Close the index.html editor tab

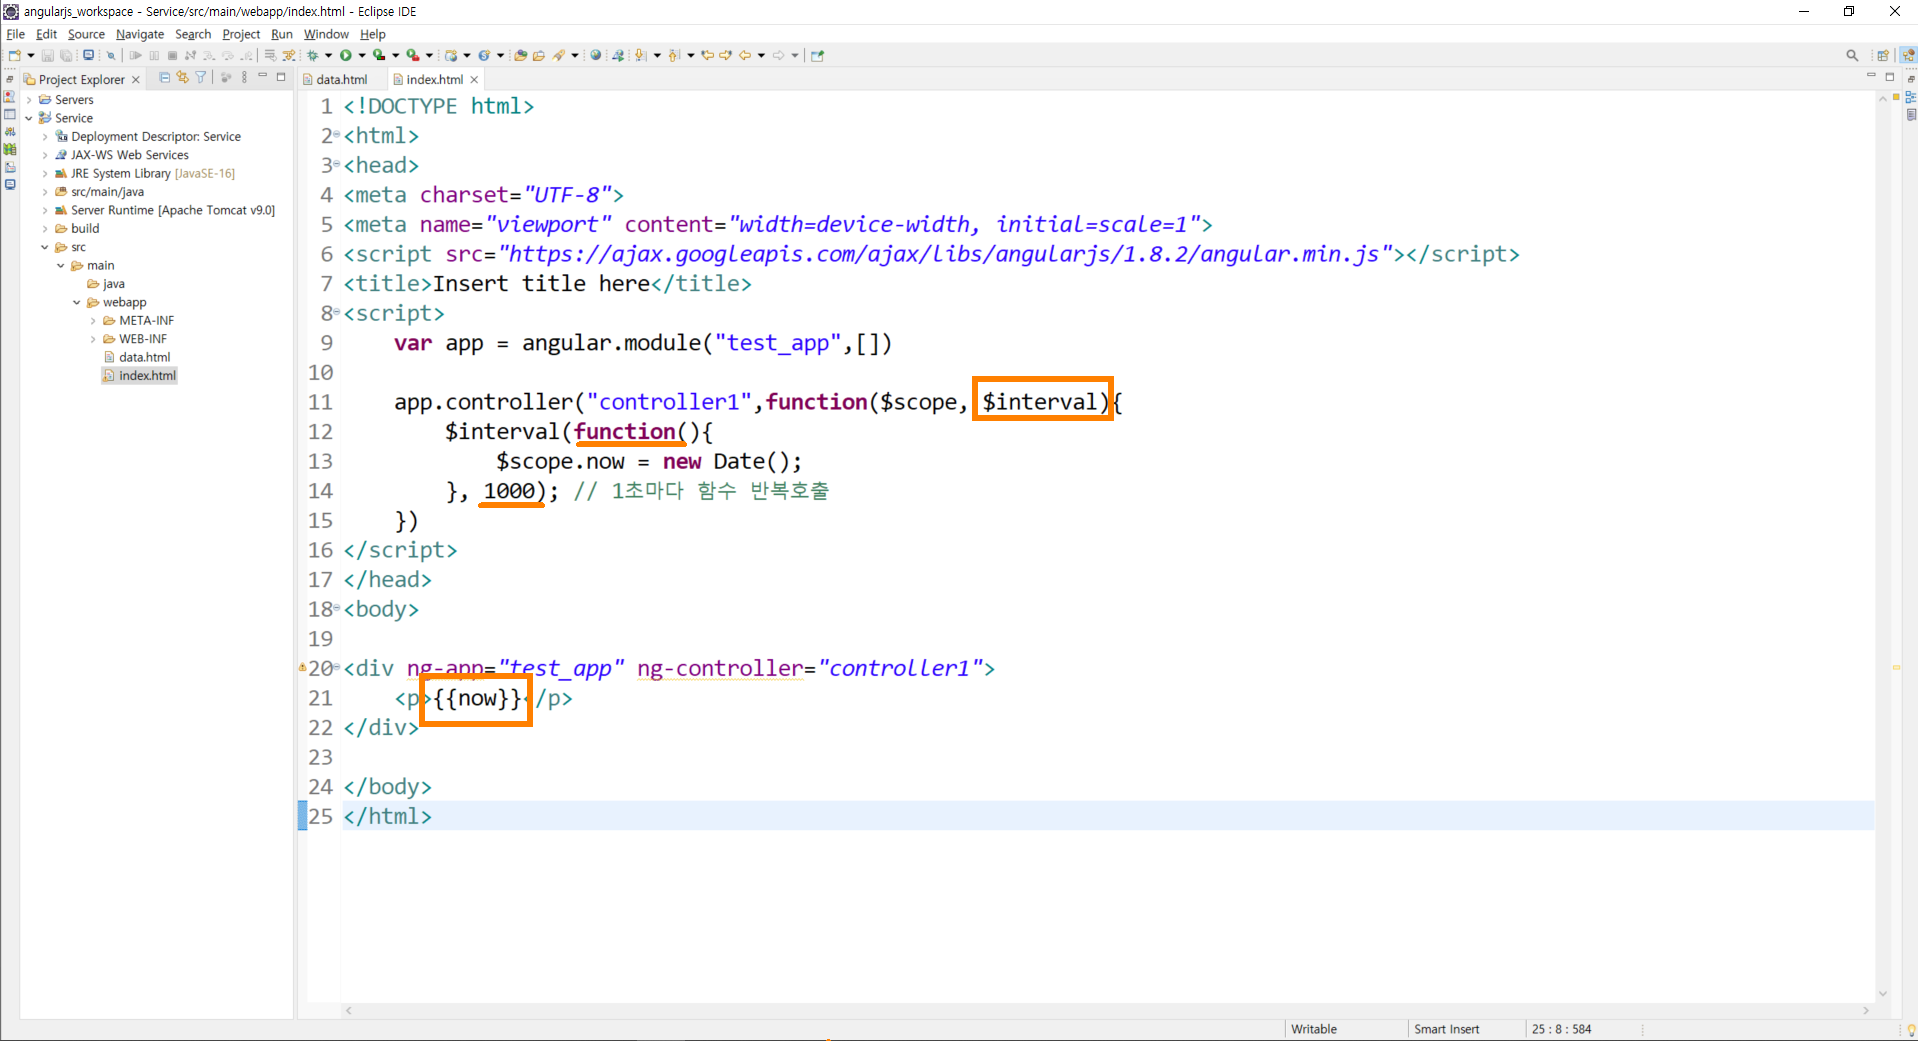pyautogui.click(x=474, y=80)
